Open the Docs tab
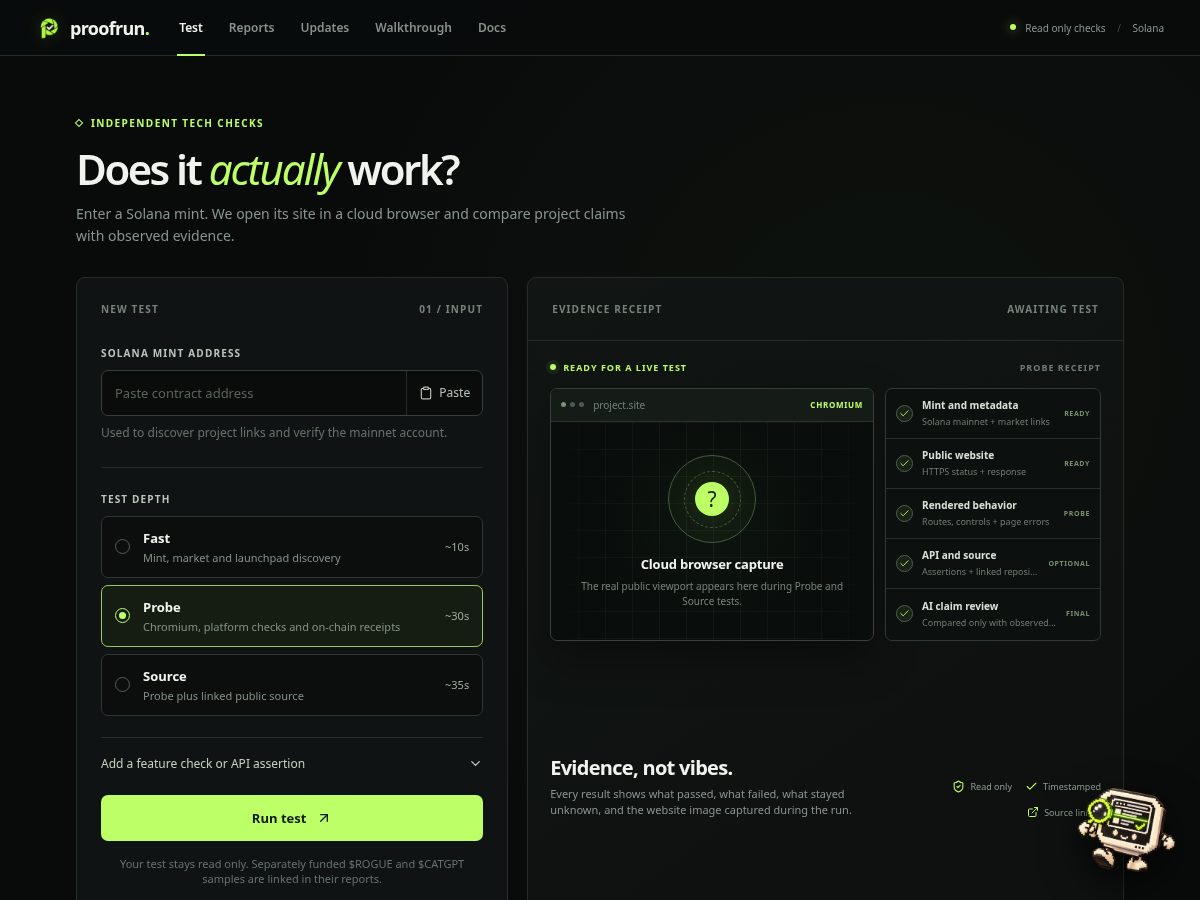1200x900 pixels. coord(492,28)
